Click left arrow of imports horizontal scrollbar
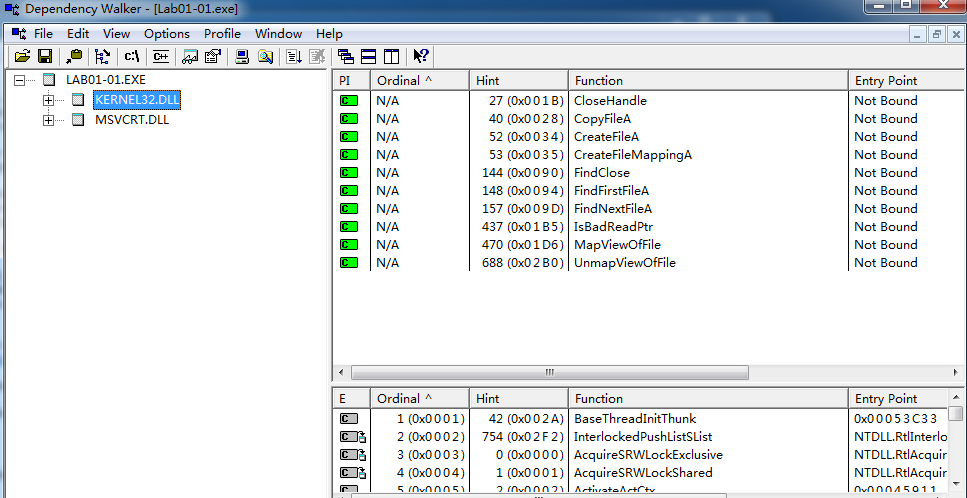Viewport: 967px width, 498px height. [340, 372]
